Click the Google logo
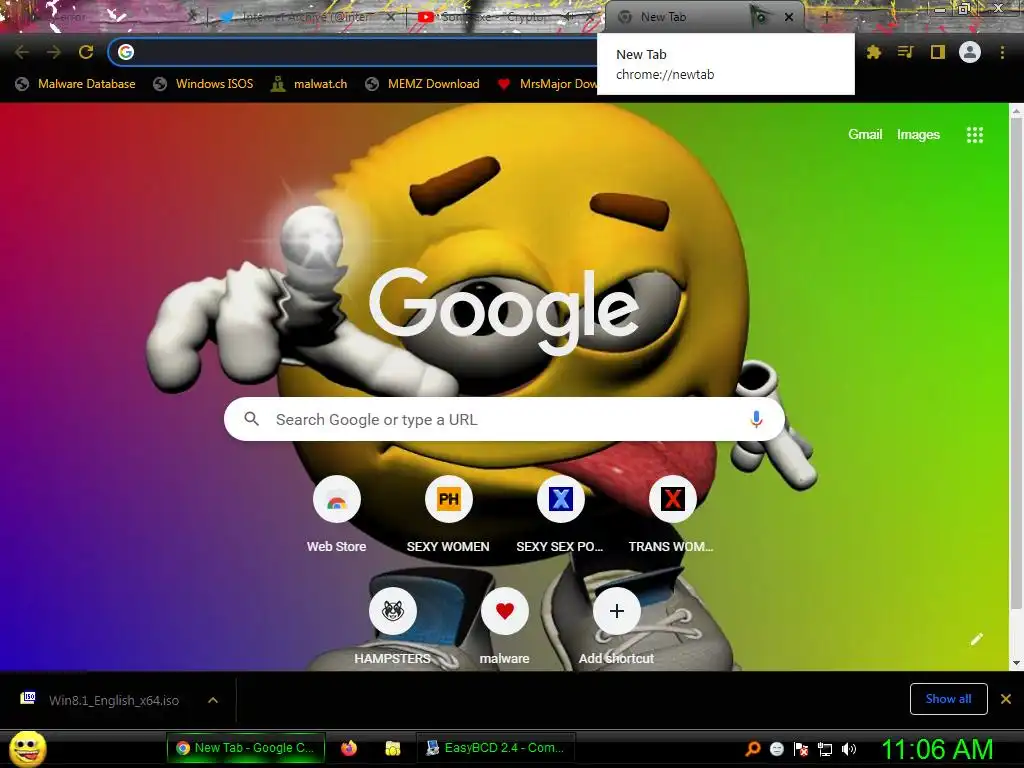 504,311
